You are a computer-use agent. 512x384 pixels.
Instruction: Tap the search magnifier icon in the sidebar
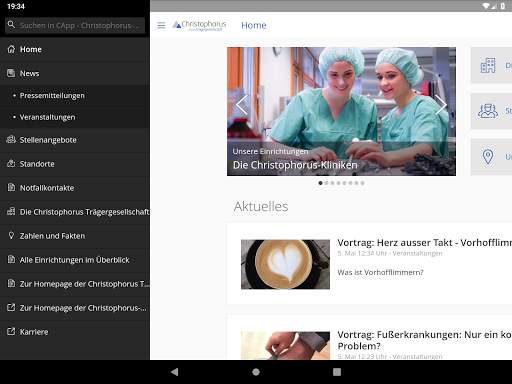[11, 25]
